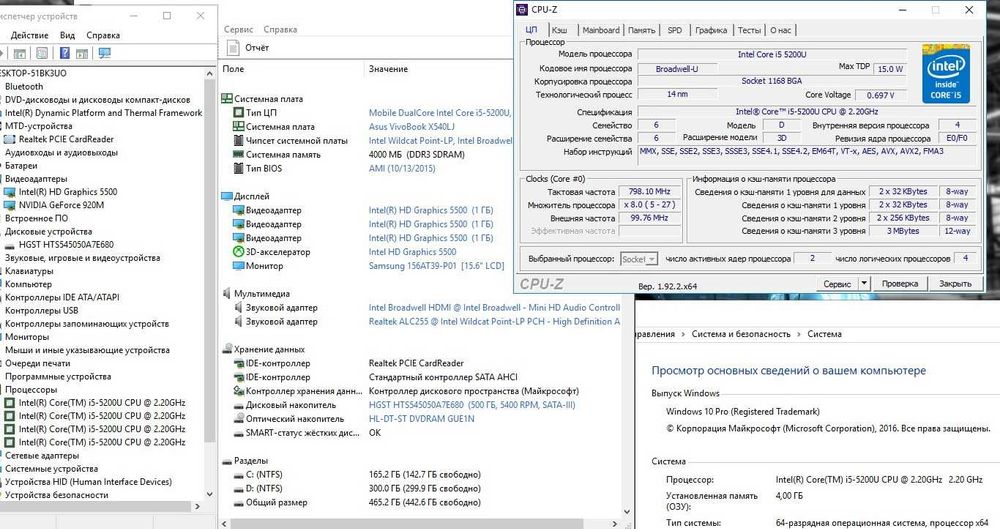Image resolution: width=1000 pixels, height=529 pixels.
Task: Toggle action pane icon in Device Manager toolbar
Action: click(x=82, y=54)
